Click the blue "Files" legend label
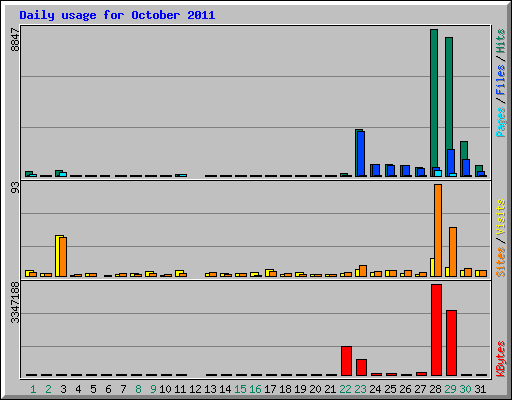The height and width of the screenshot is (400, 512). coord(501,79)
